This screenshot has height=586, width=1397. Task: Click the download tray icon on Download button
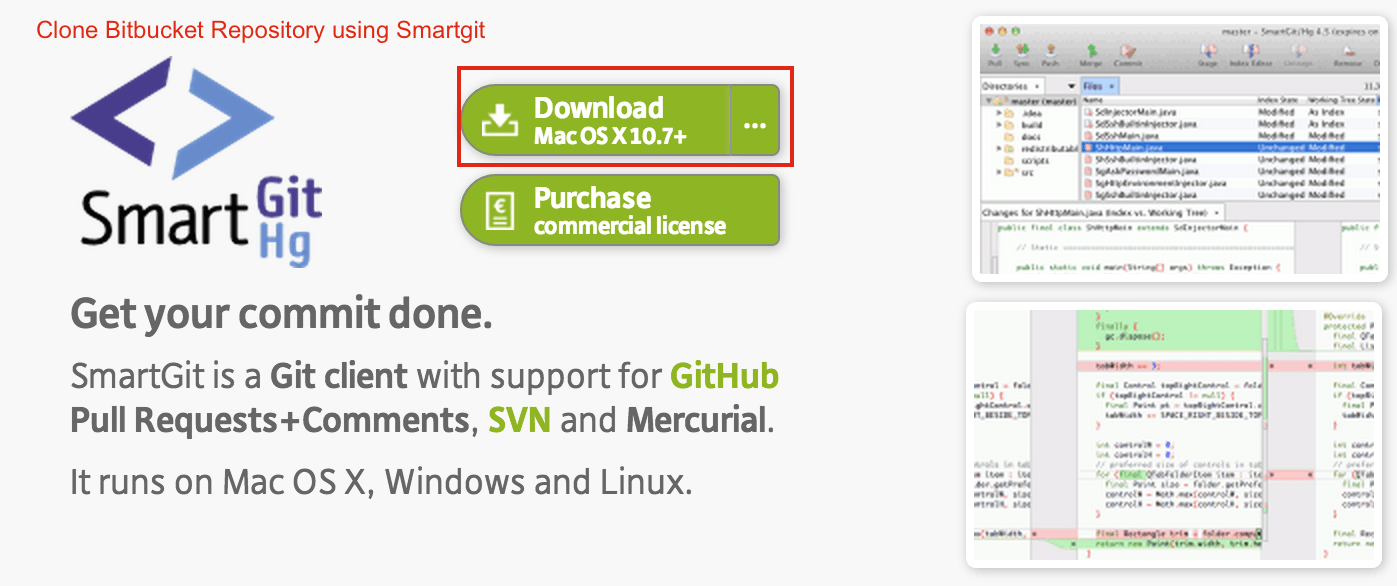(499, 120)
